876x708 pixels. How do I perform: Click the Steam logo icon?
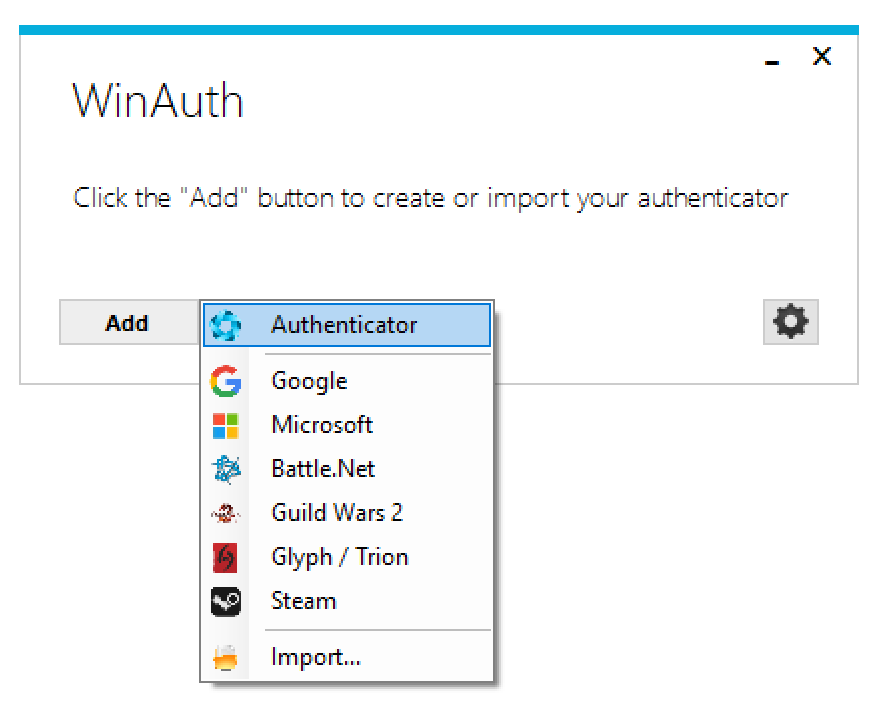[226, 601]
